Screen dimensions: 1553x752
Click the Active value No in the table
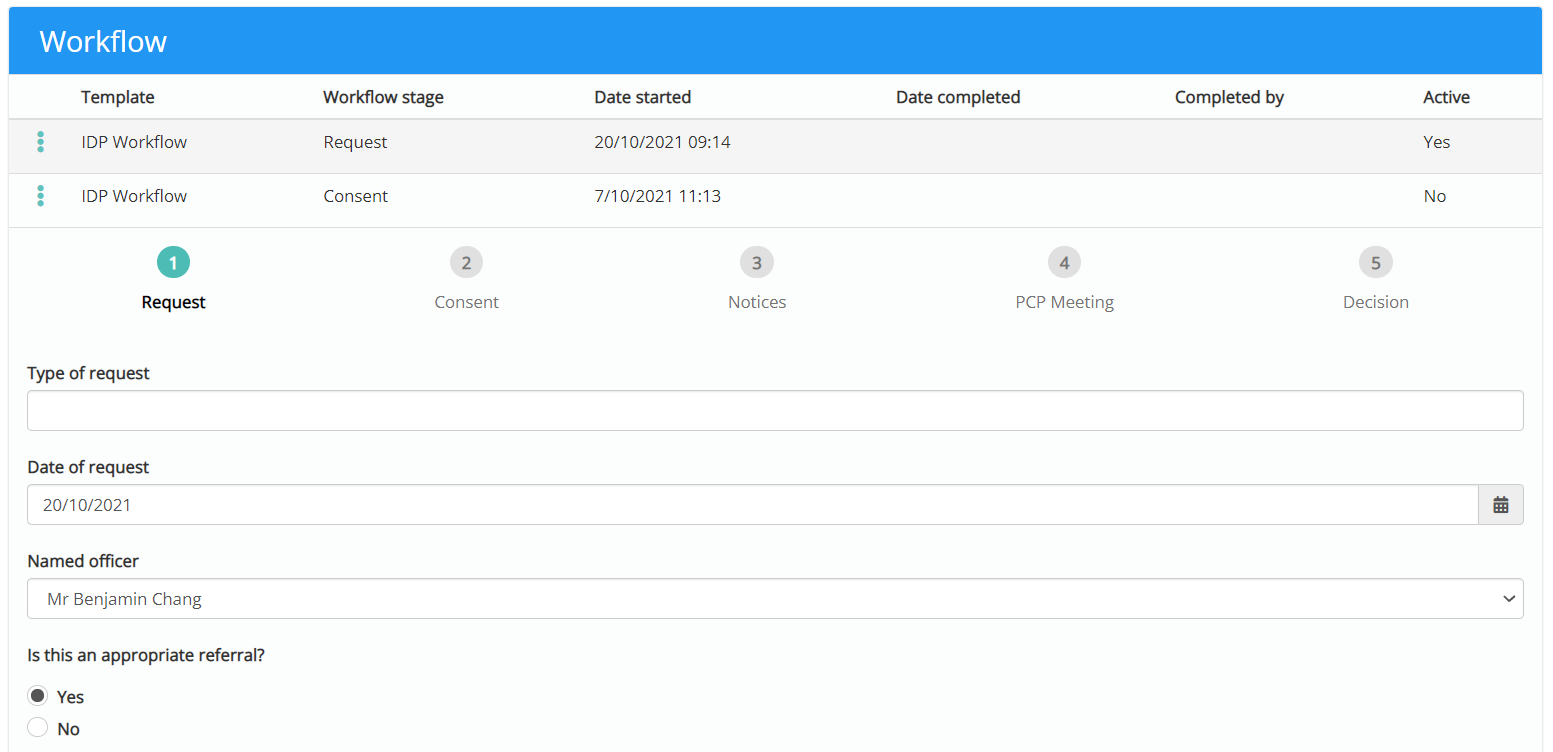(1434, 196)
